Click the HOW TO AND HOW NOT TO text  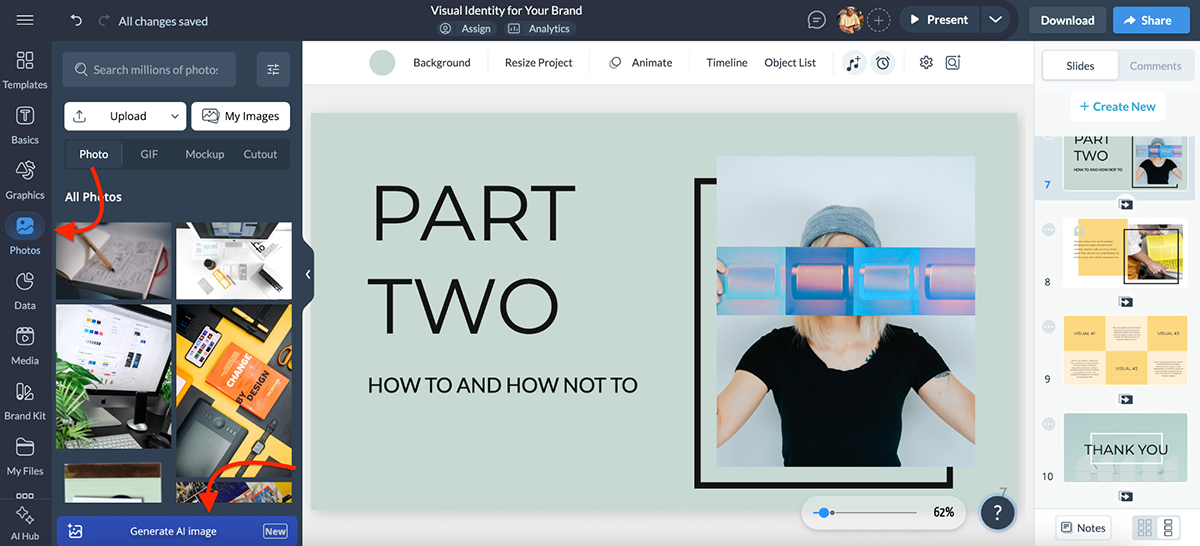pos(503,385)
